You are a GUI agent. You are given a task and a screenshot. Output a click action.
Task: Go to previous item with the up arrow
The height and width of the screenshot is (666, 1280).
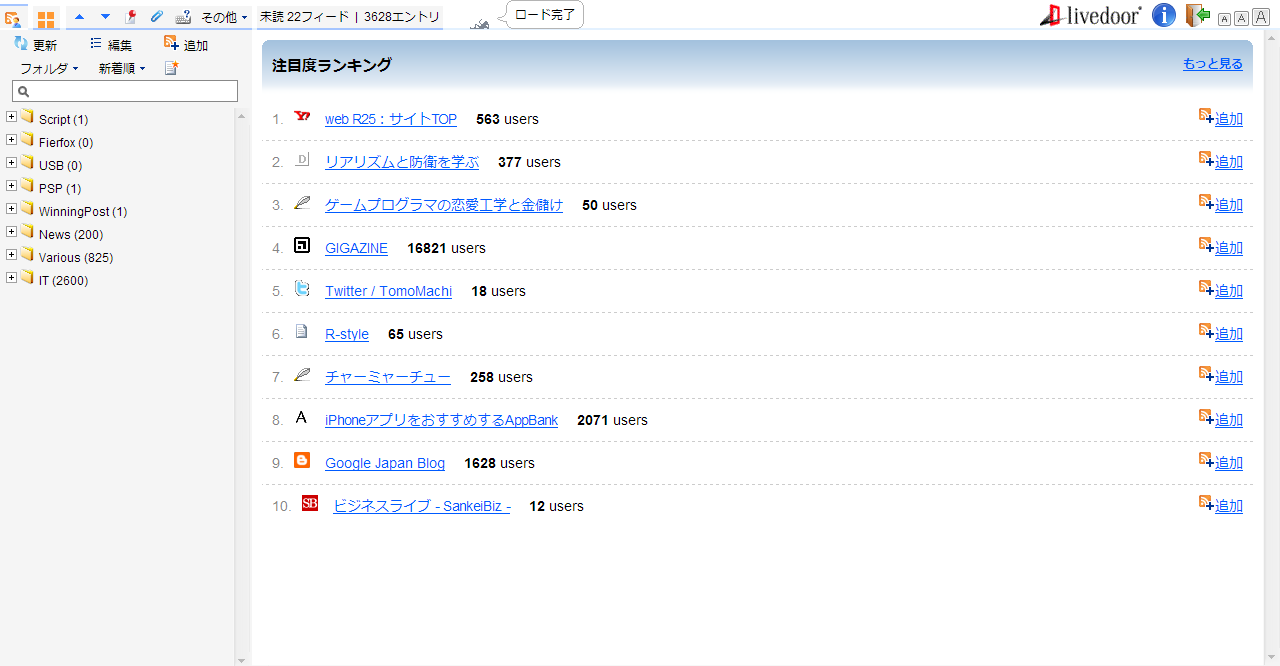click(x=80, y=17)
